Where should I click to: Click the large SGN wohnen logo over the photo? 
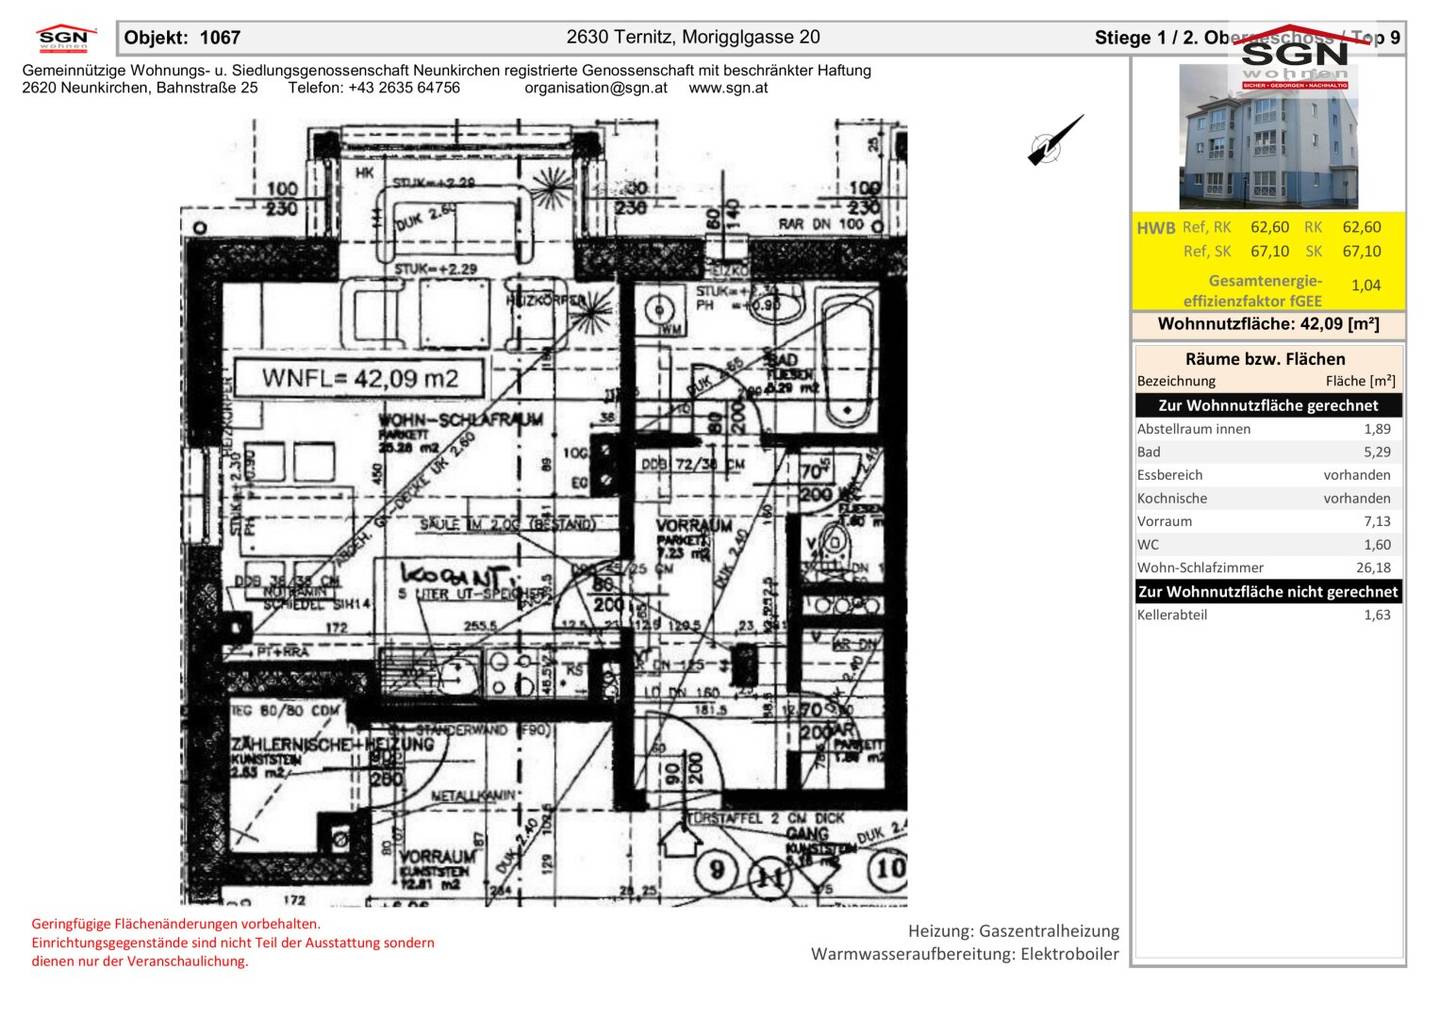pyautogui.click(x=1295, y=58)
